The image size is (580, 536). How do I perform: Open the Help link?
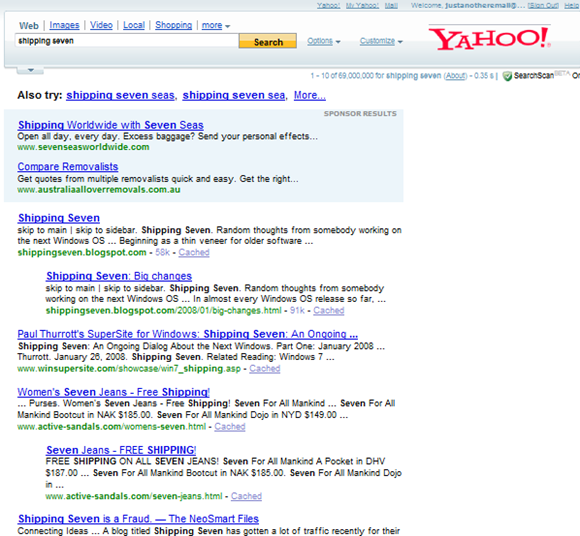572,6
